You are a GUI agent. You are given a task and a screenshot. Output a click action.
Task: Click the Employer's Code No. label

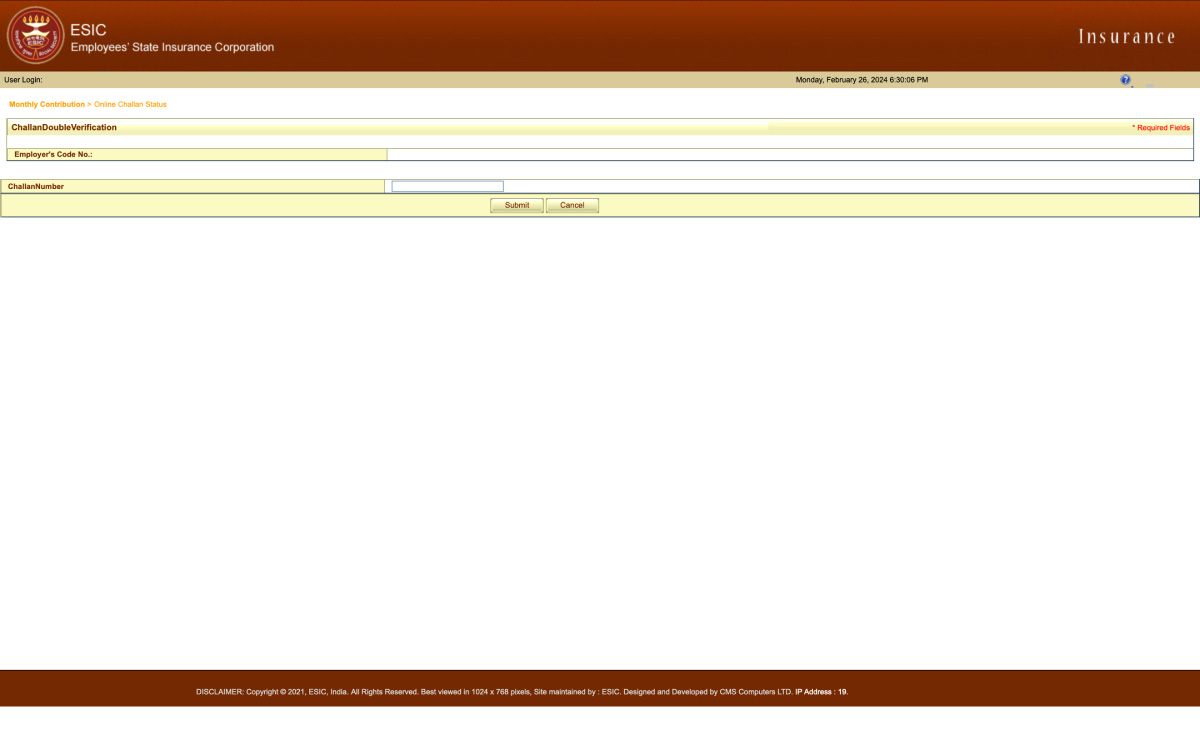coord(53,155)
